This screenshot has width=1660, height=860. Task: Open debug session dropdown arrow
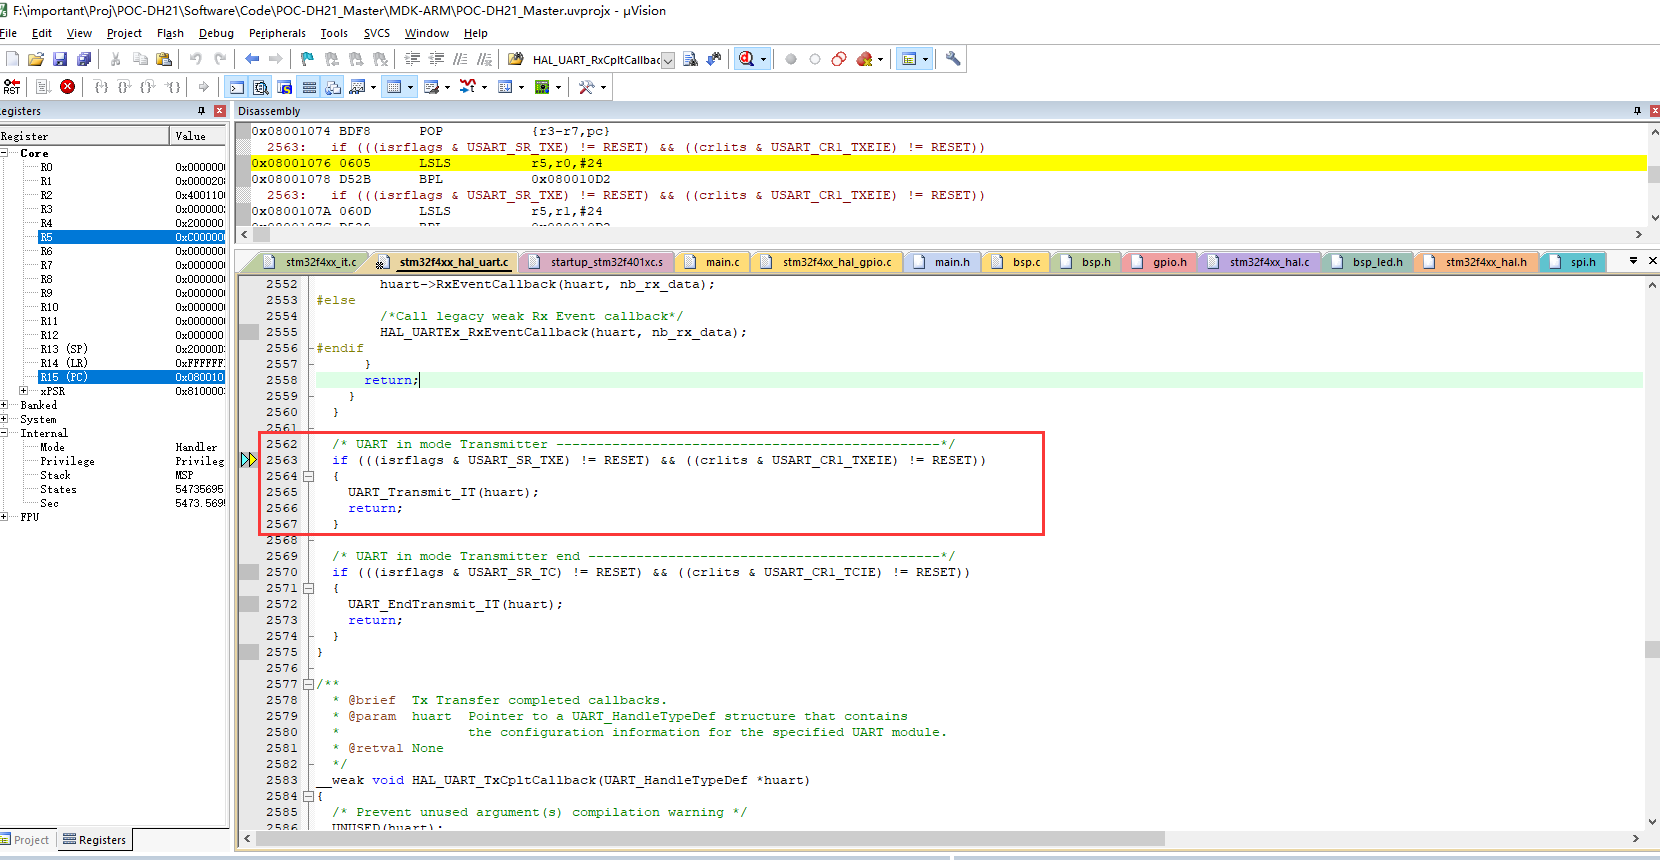(x=763, y=59)
